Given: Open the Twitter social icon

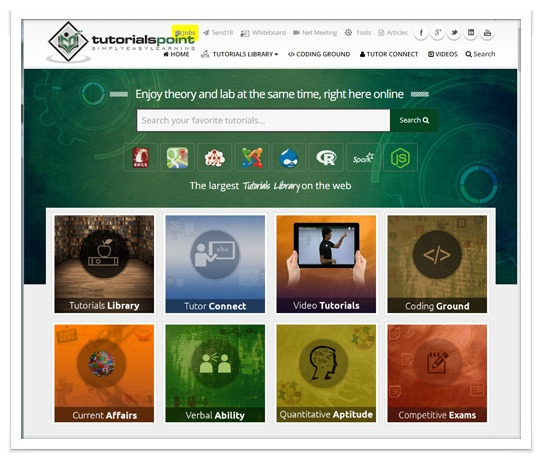Looking at the screenshot, I should point(454,33).
